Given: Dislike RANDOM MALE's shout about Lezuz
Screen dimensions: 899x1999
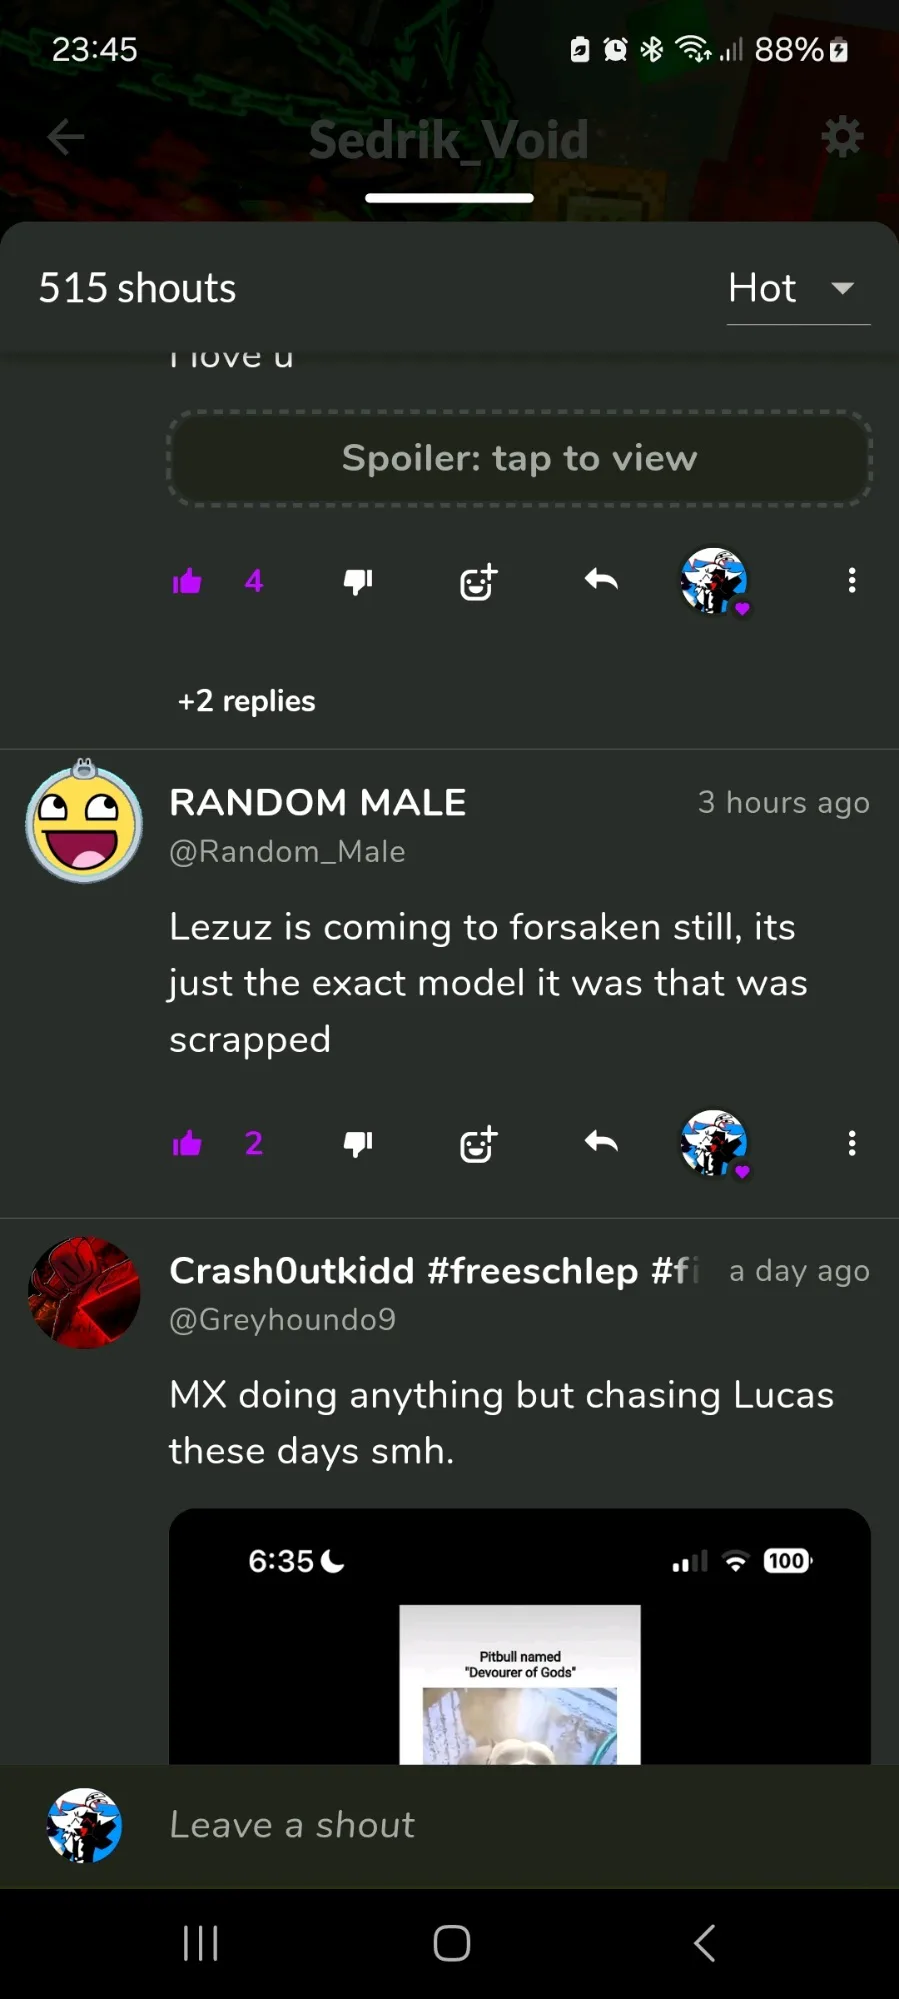Looking at the screenshot, I should coord(357,1143).
